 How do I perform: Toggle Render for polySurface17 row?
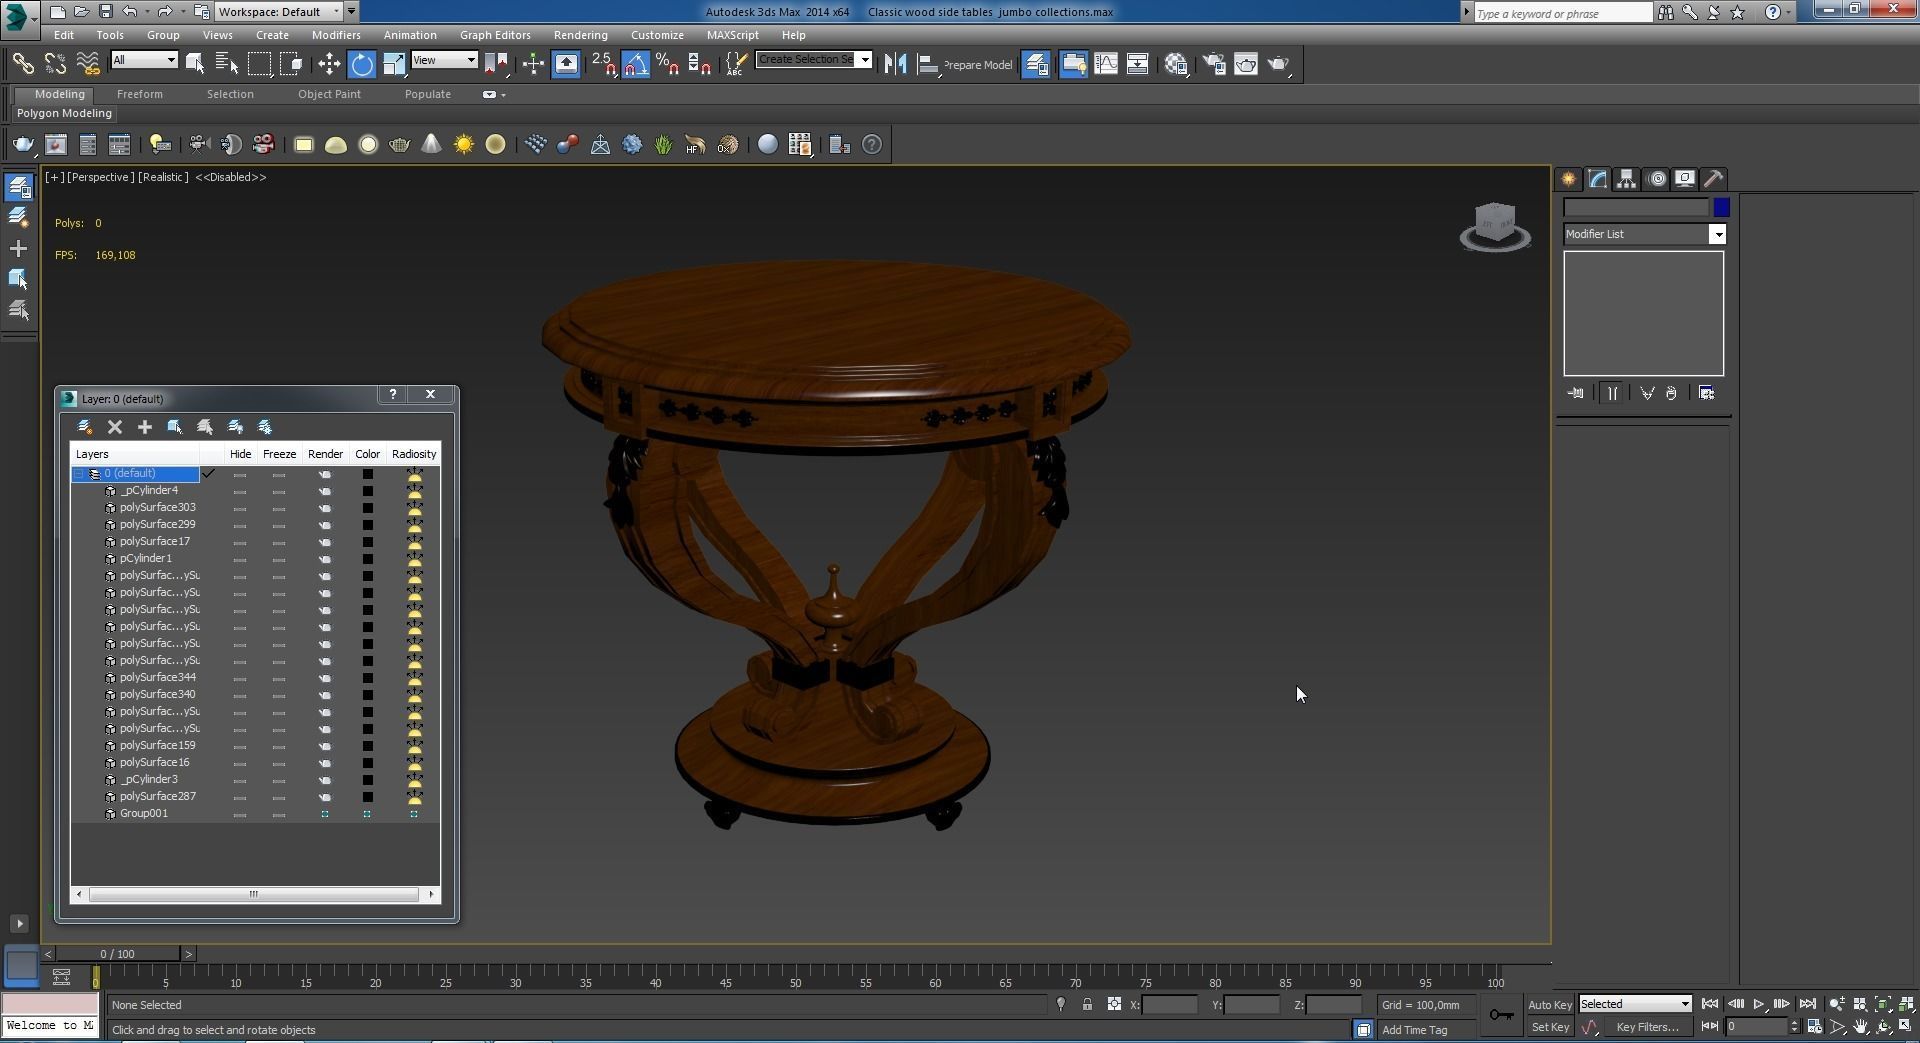325,542
